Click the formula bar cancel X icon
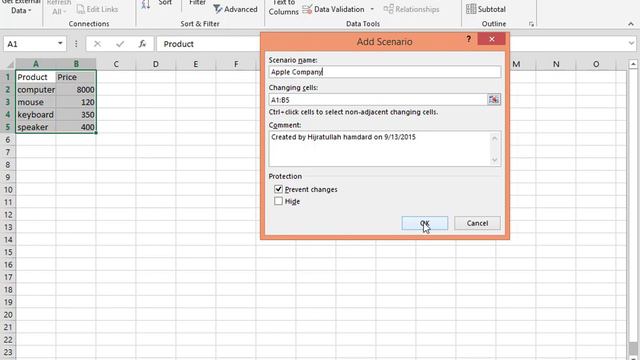This screenshot has height=360, width=640. (x=97, y=44)
